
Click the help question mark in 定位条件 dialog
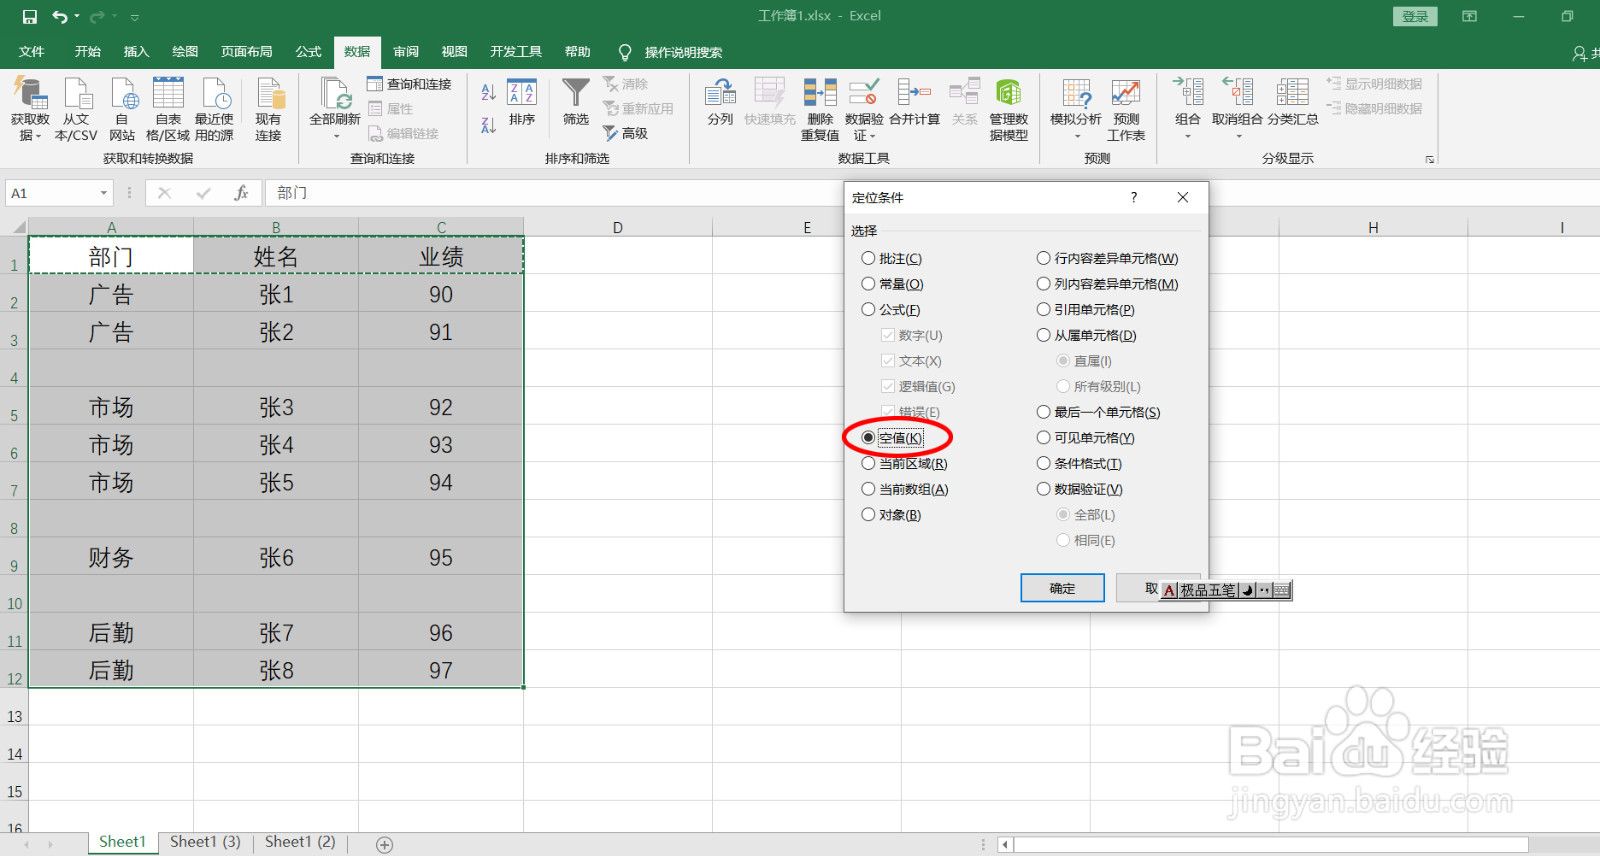click(1133, 197)
